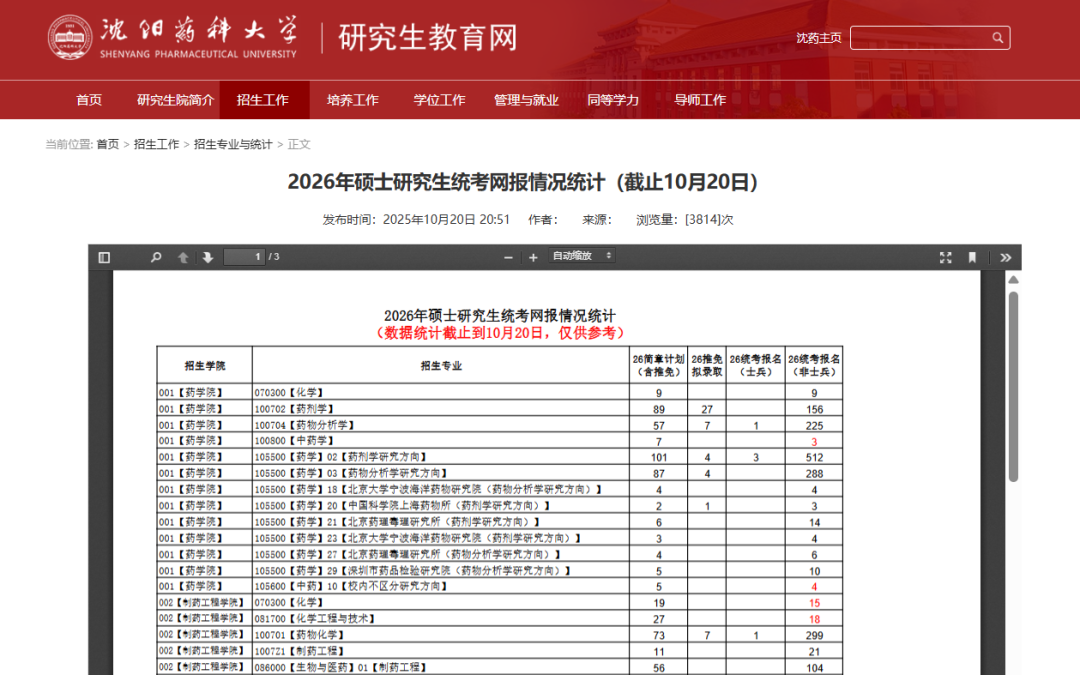Click the PDF bookmark current view icon
The image size is (1080, 675).
[972, 257]
